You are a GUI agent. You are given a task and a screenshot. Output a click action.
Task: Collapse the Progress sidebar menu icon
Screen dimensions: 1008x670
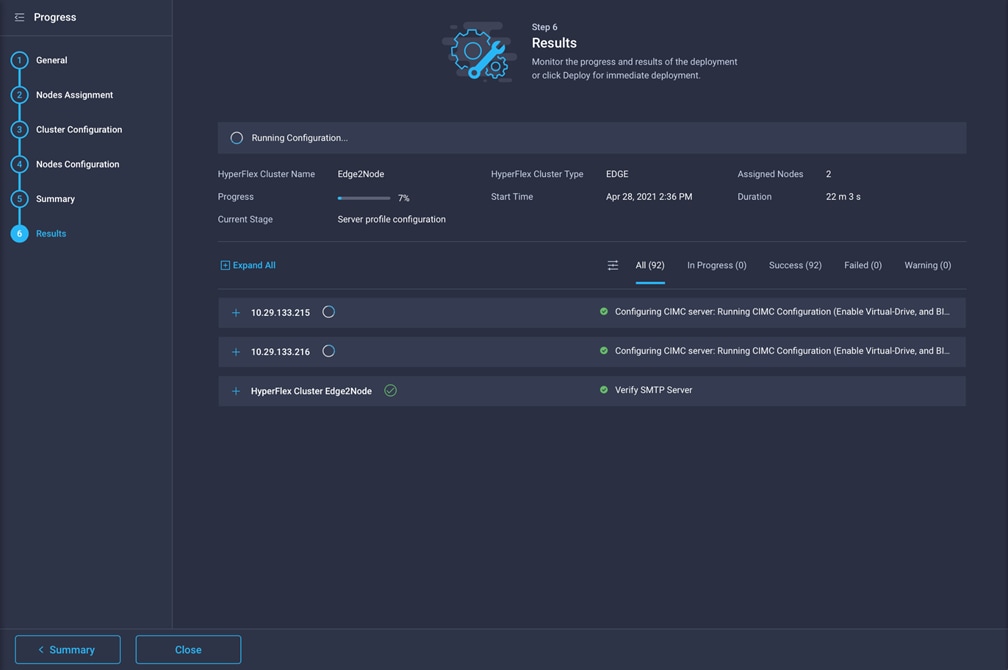pos(19,17)
